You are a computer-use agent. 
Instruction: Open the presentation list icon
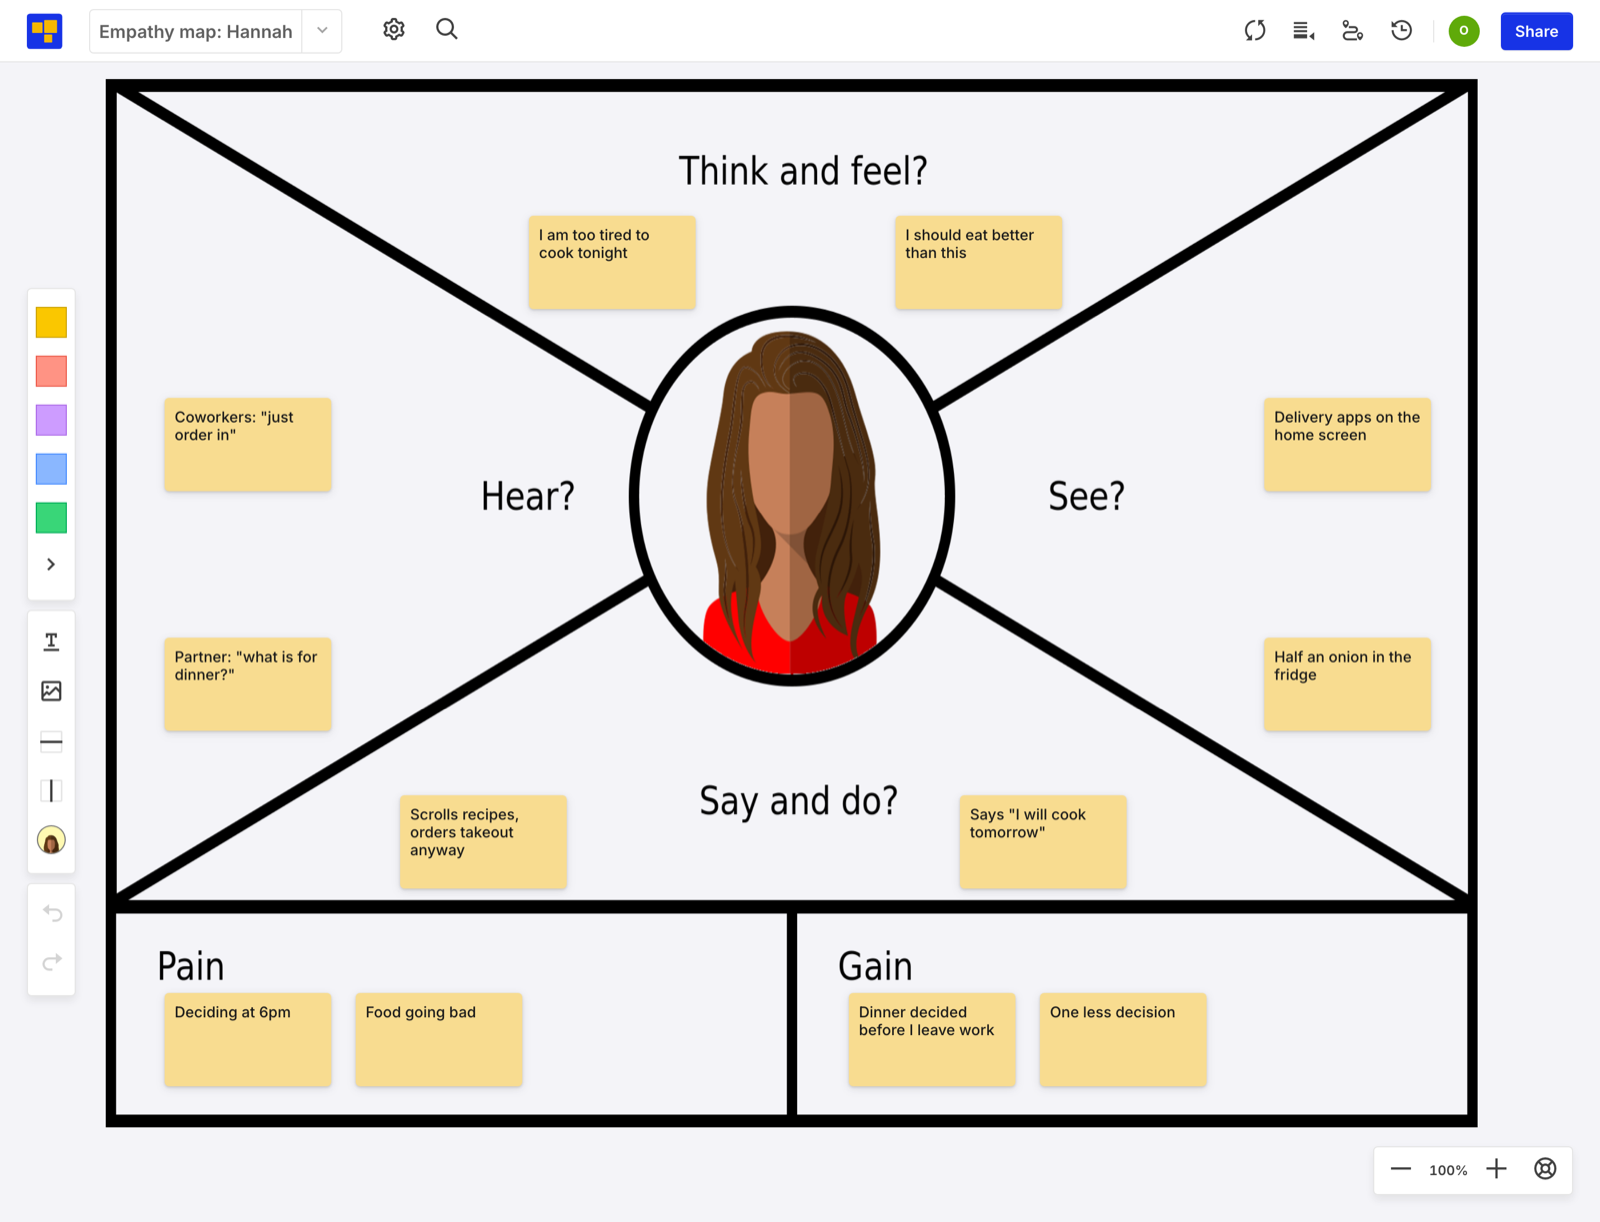pos(1304,31)
